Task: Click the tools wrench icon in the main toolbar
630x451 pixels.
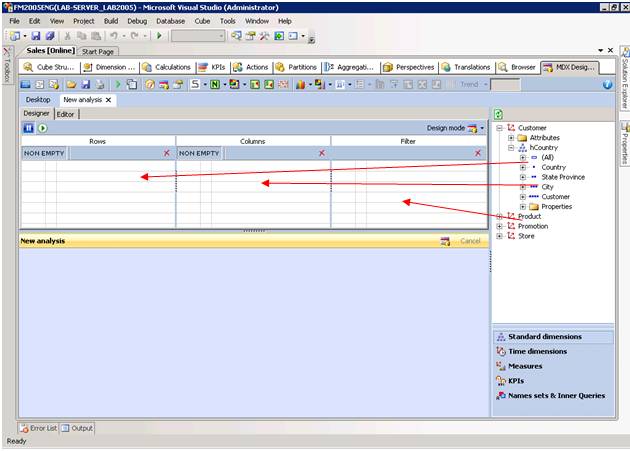Action: (x=264, y=36)
